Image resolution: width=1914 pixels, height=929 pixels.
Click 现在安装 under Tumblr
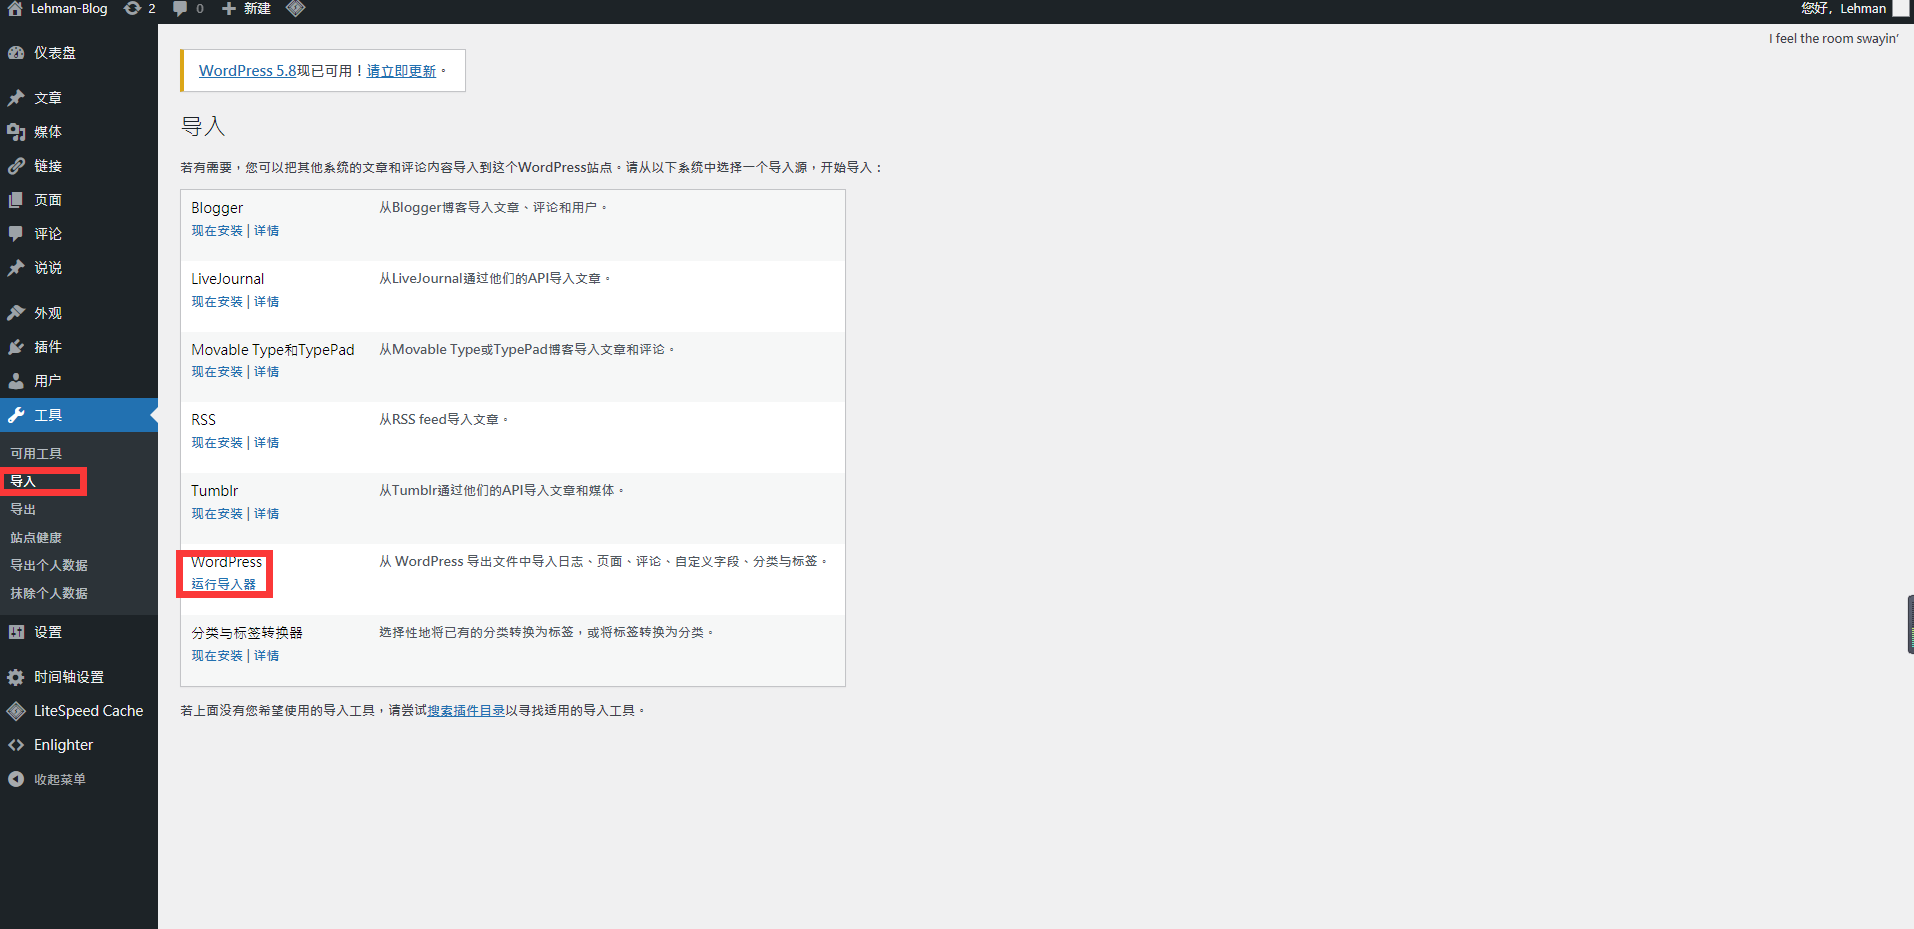pos(217,514)
